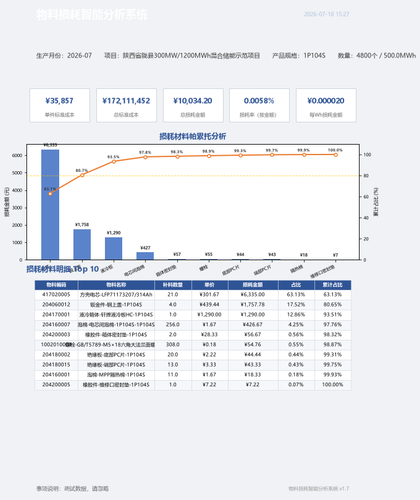Click the Pareto line point at 80.7%
The height and width of the screenshot is (500, 420).
[82, 175]
